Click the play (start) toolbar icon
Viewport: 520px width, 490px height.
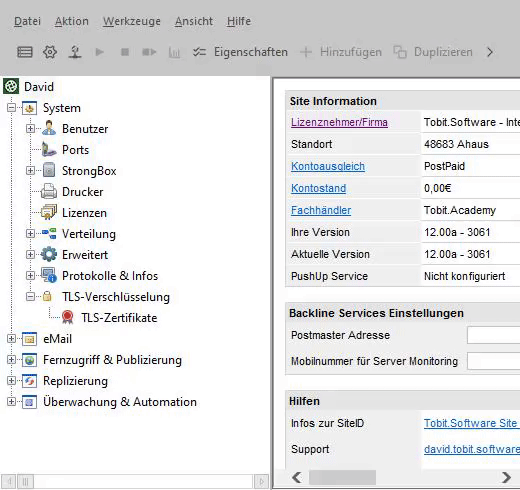tap(99, 52)
